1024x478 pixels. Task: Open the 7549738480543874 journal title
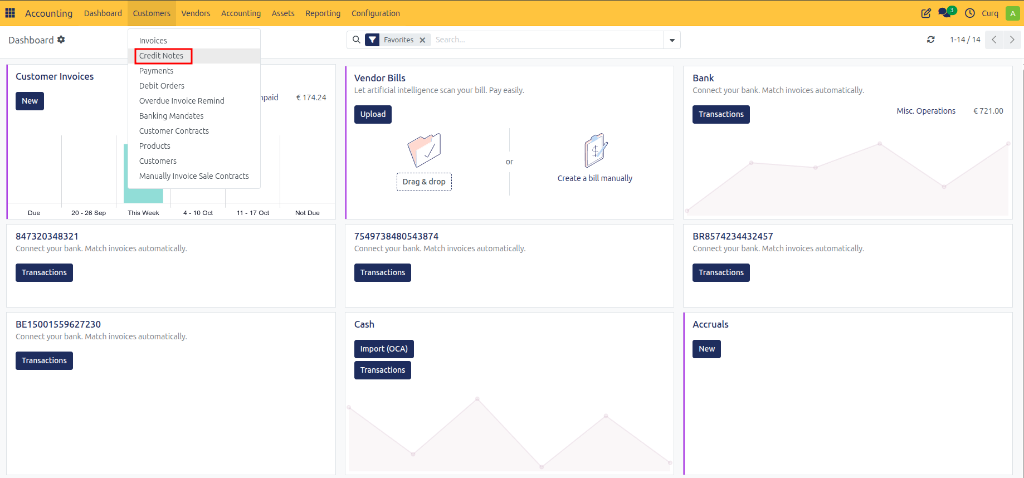pos(396,236)
